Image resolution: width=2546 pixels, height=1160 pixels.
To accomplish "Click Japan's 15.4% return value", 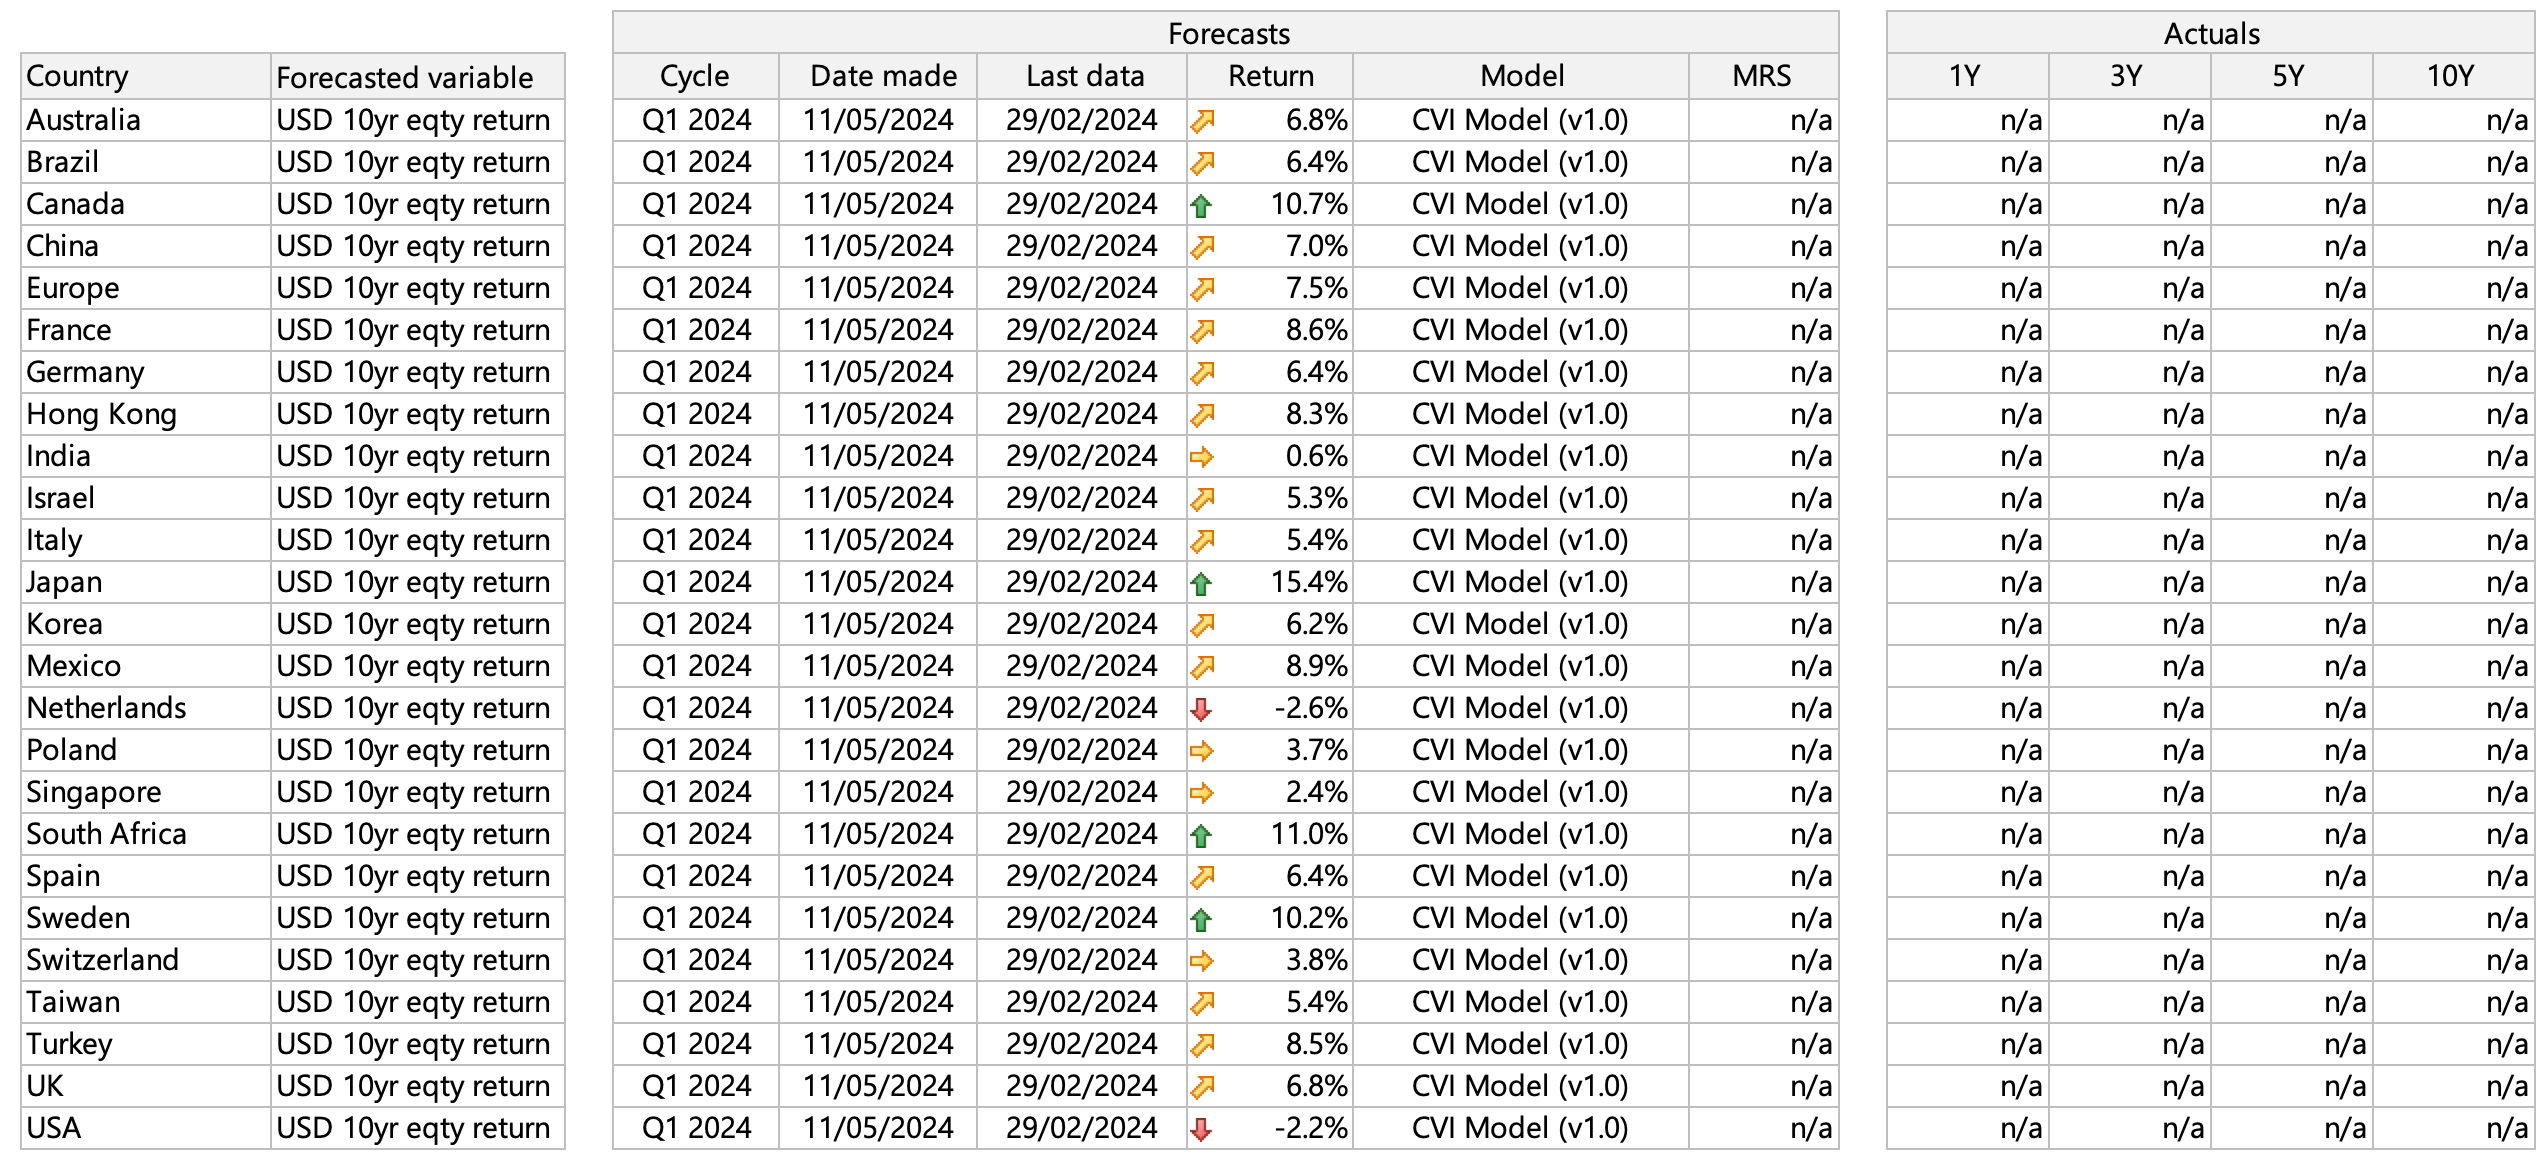I will pos(1308,582).
